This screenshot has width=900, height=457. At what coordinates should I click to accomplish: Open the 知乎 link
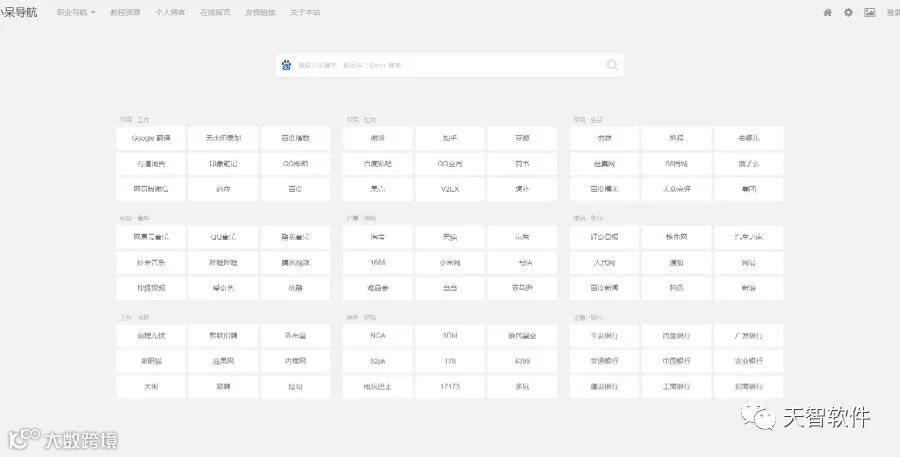coord(450,138)
